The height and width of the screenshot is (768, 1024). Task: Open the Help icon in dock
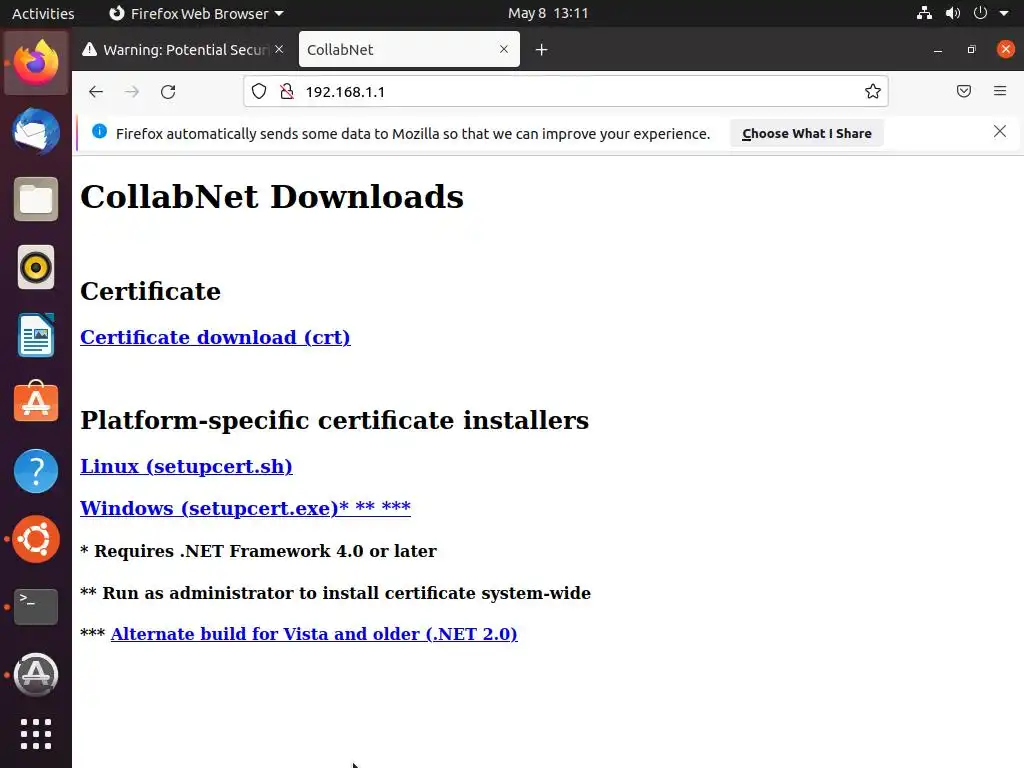tap(36, 471)
